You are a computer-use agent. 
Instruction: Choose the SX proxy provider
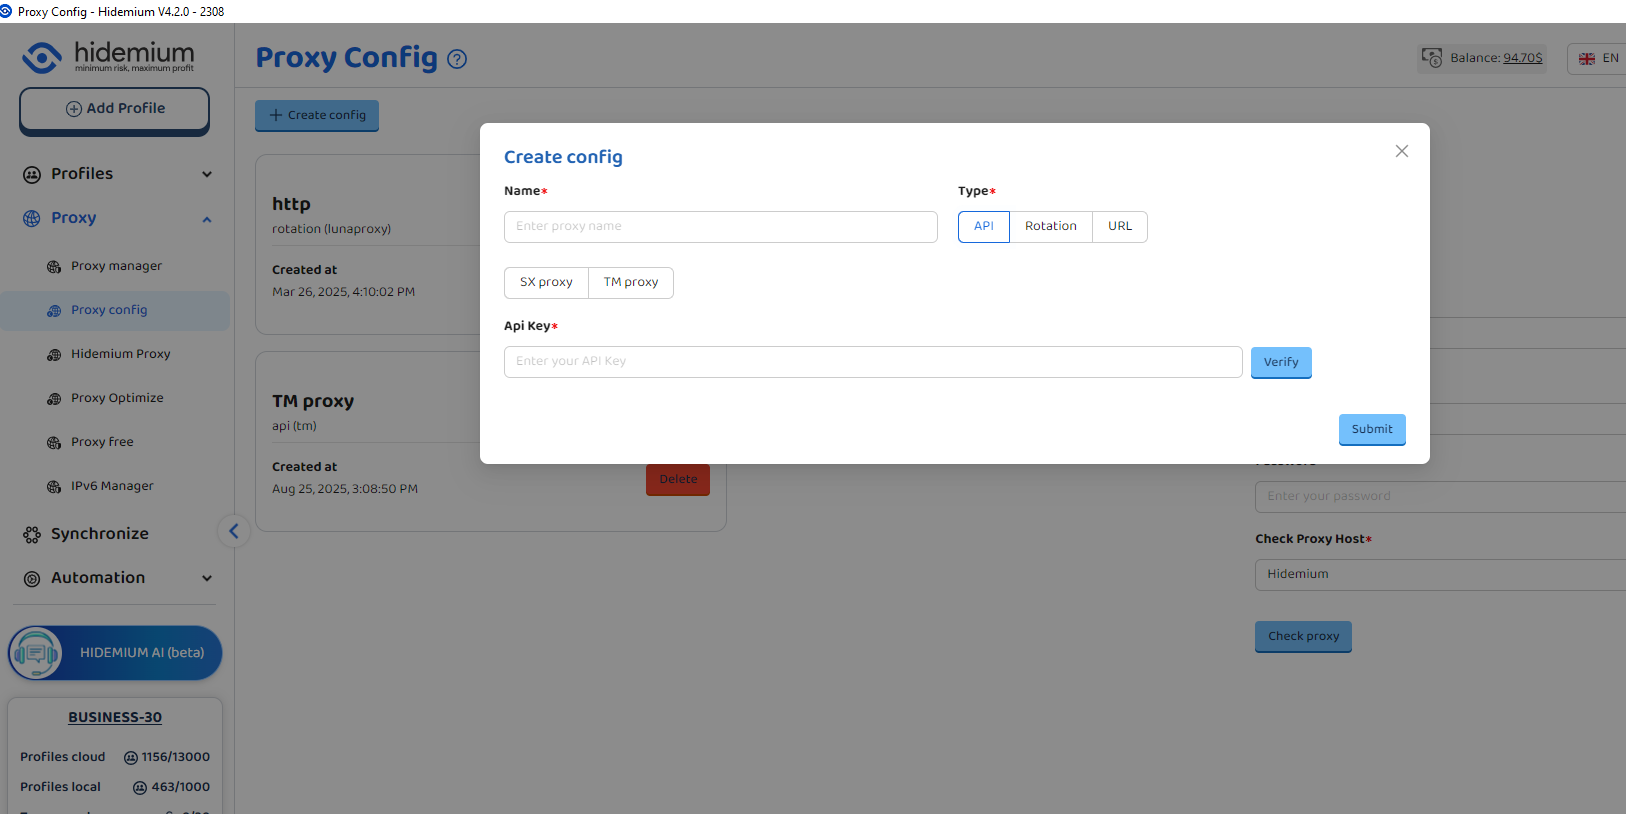pyautogui.click(x=546, y=283)
